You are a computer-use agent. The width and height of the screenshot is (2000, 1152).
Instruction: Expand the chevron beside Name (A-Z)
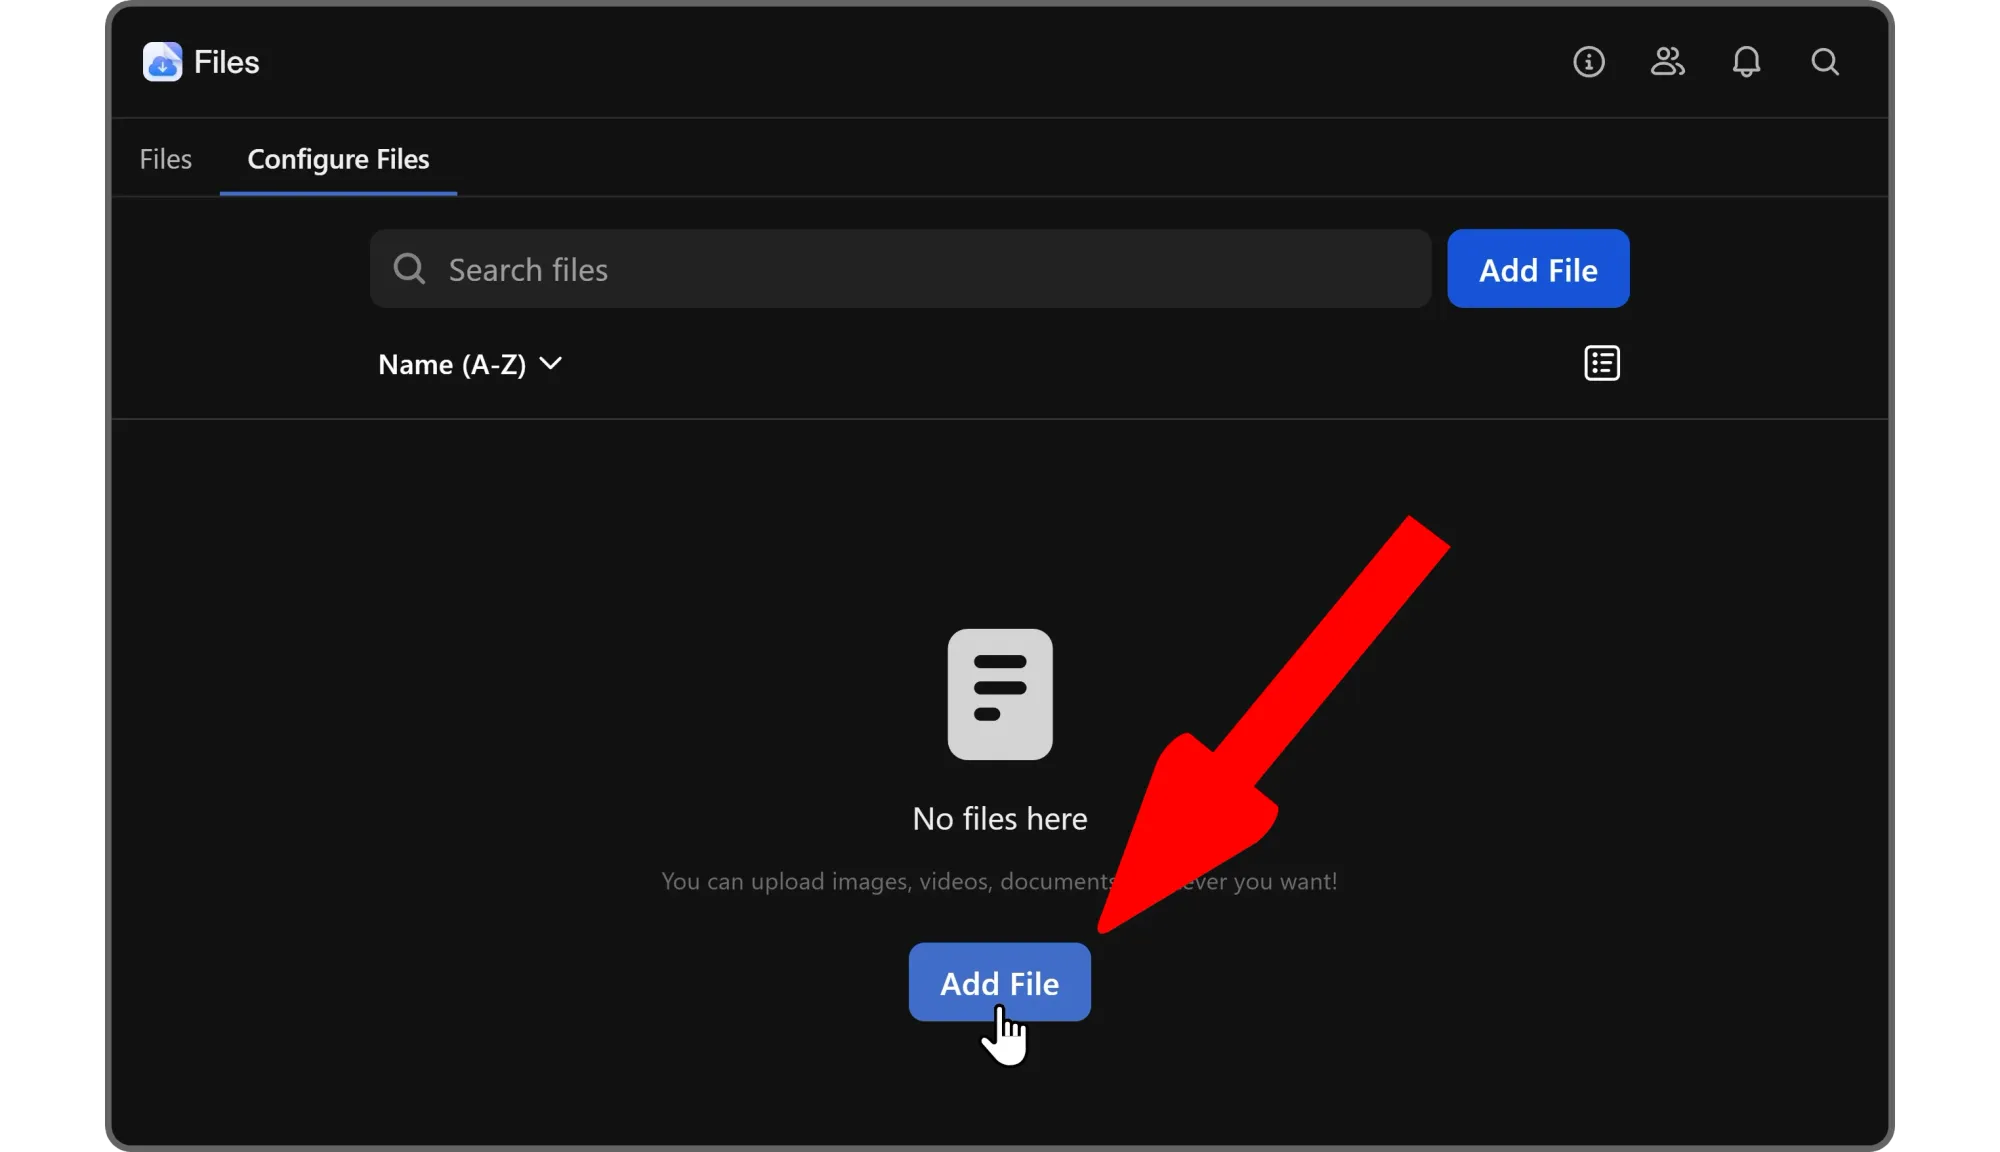(550, 363)
